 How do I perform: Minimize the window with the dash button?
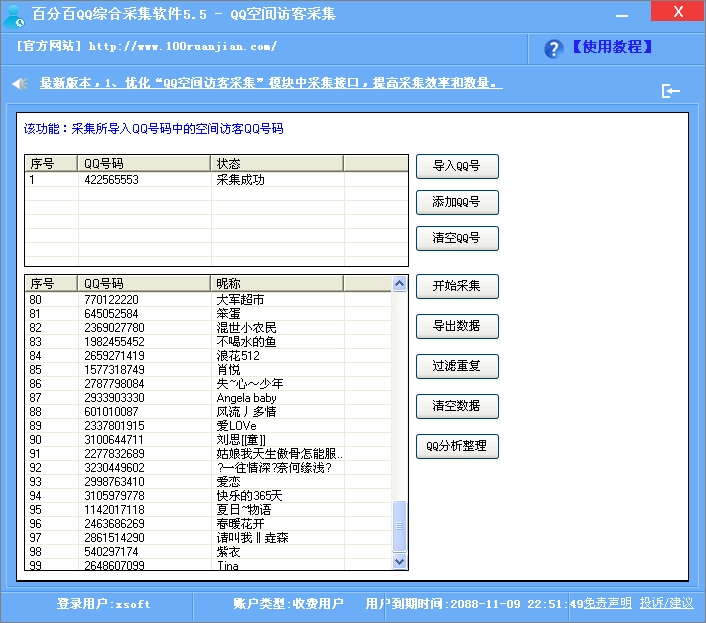click(x=622, y=15)
